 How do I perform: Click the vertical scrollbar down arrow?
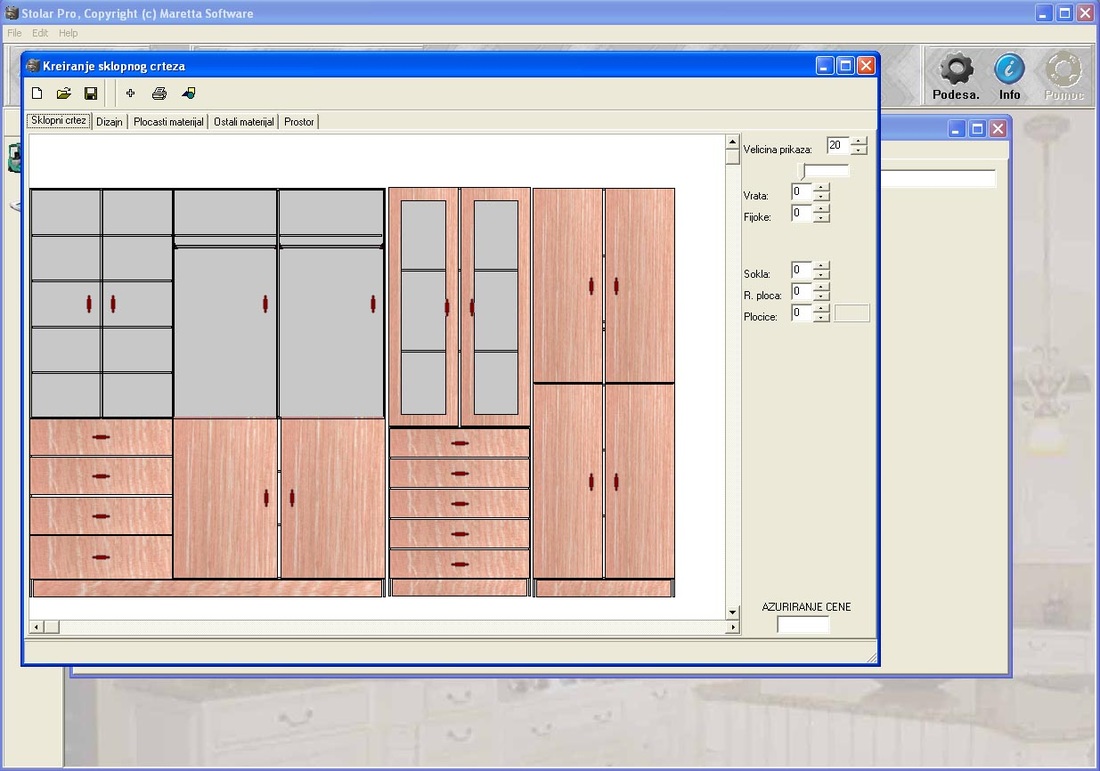(x=733, y=611)
